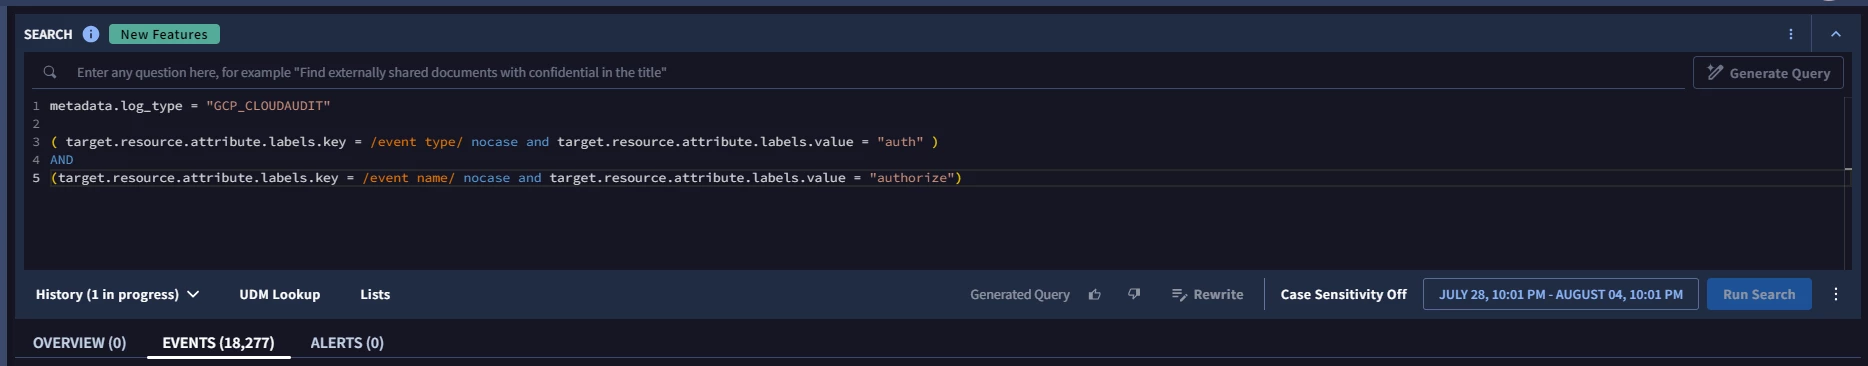Image resolution: width=1868 pixels, height=366 pixels.
Task: Open three-dot menu beside Run Search
Action: (1836, 294)
